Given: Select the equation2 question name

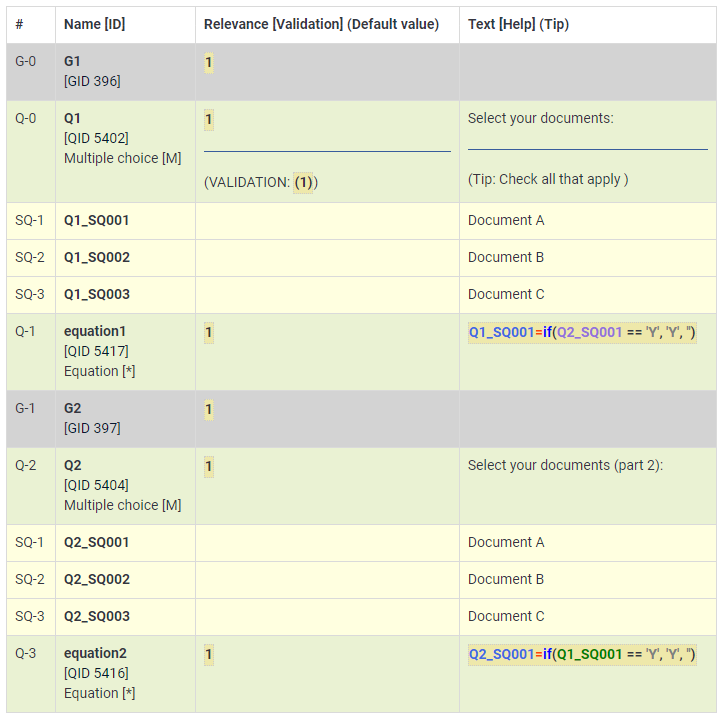Looking at the screenshot, I should (95, 654).
